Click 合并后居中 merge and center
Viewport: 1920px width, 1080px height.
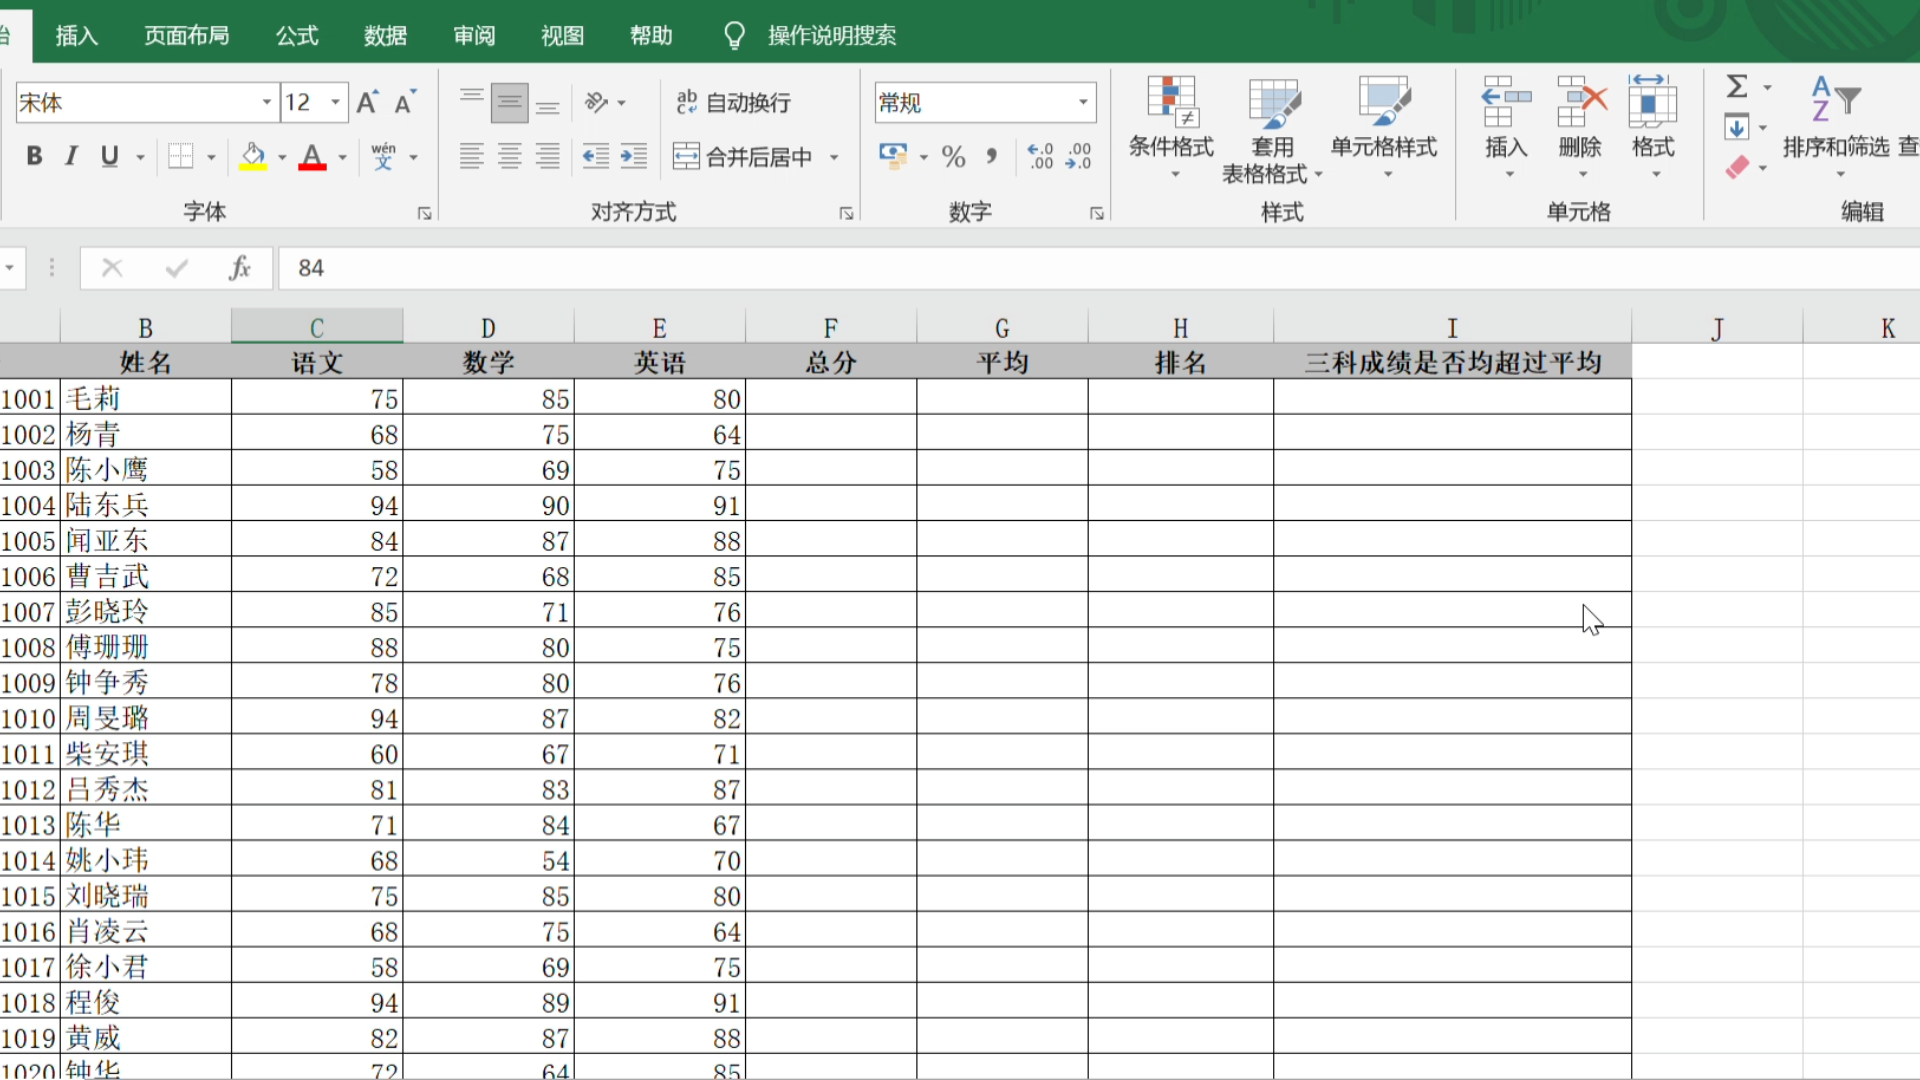click(744, 156)
